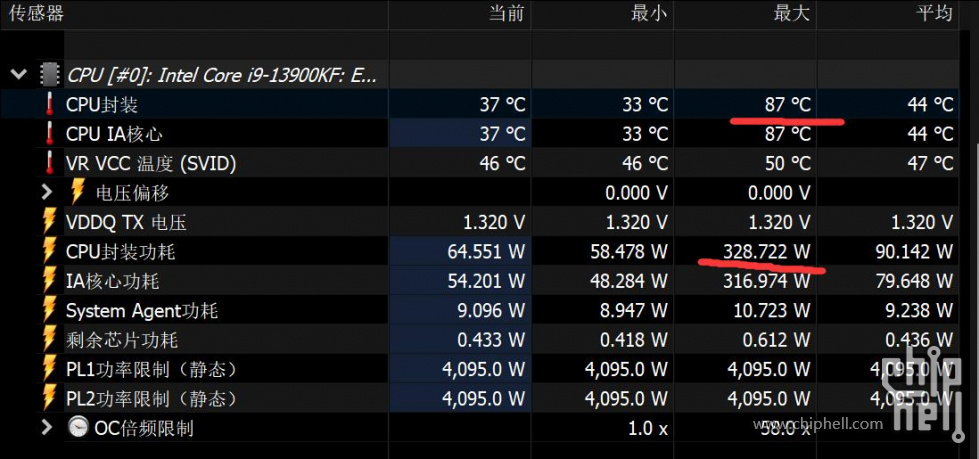
Task: Click the lightning icon for PL2功率限制
Action: point(50,398)
